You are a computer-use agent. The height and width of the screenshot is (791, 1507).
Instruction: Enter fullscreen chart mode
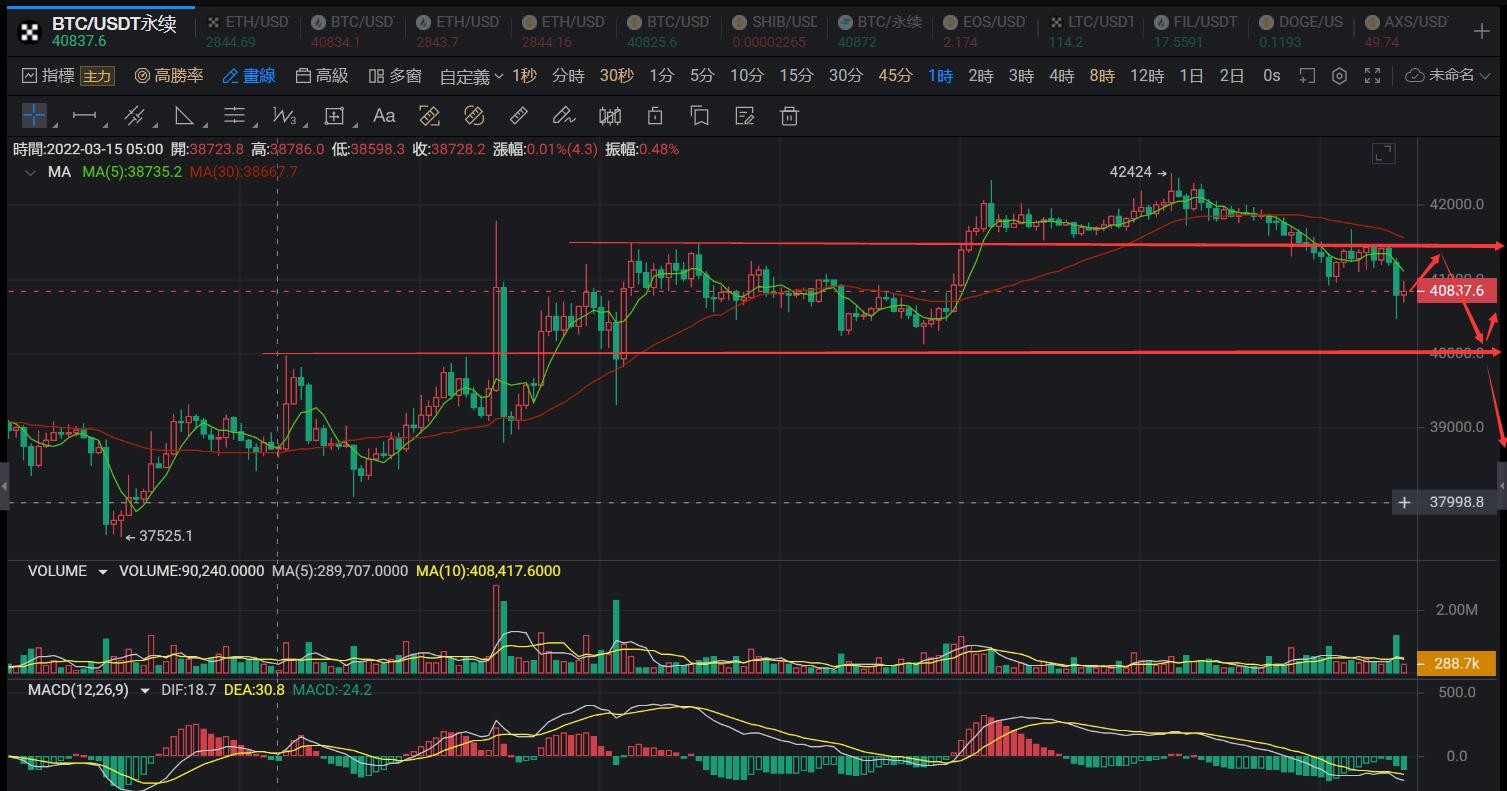(x=1373, y=76)
